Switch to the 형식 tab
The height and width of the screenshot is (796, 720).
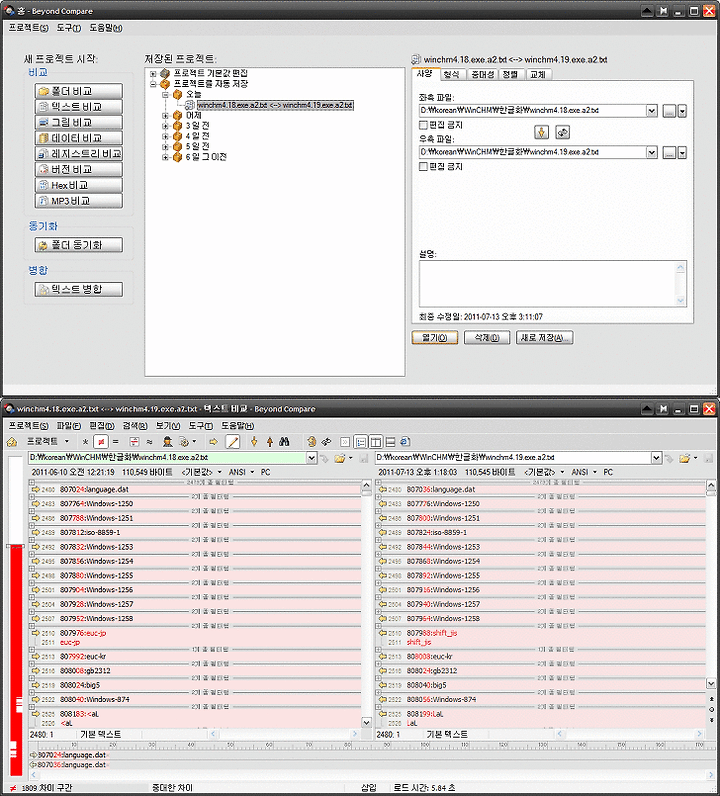tap(451, 75)
